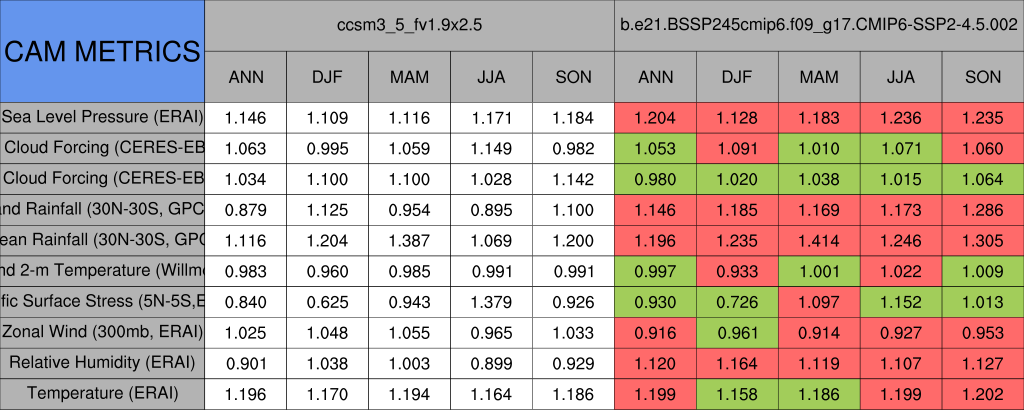Select the green cell with value 0.726
The width and height of the screenshot is (1024, 410).
click(737, 301)
